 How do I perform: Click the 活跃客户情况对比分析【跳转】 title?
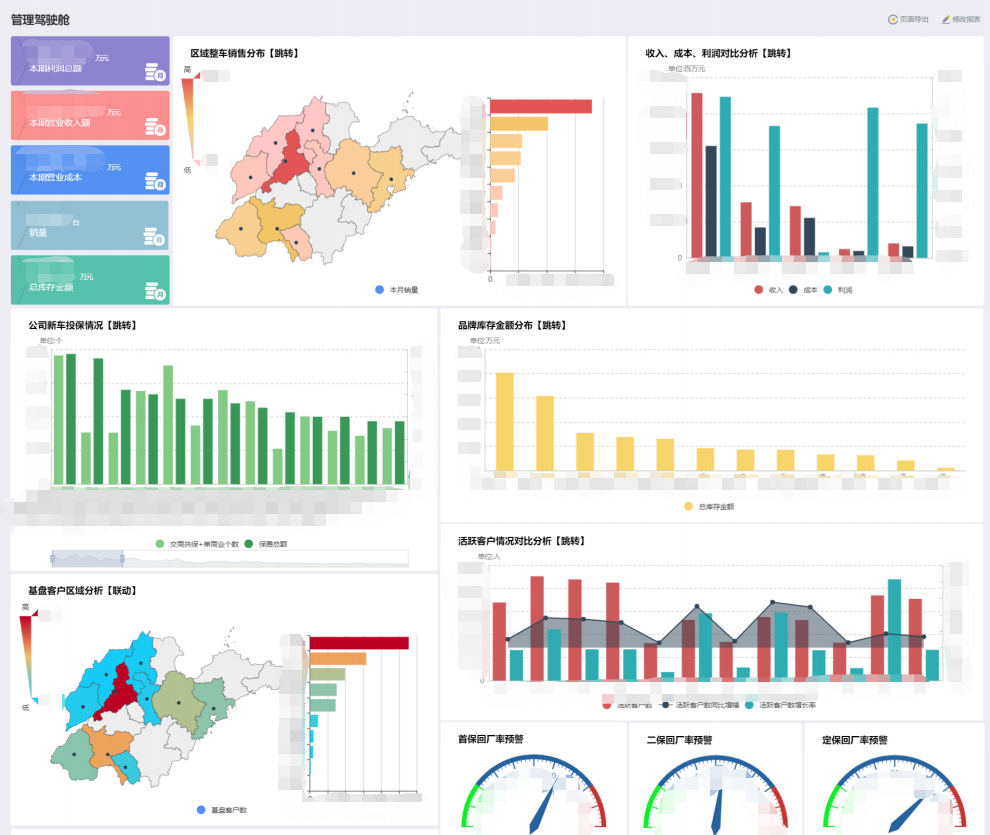(x=522, y=541)
